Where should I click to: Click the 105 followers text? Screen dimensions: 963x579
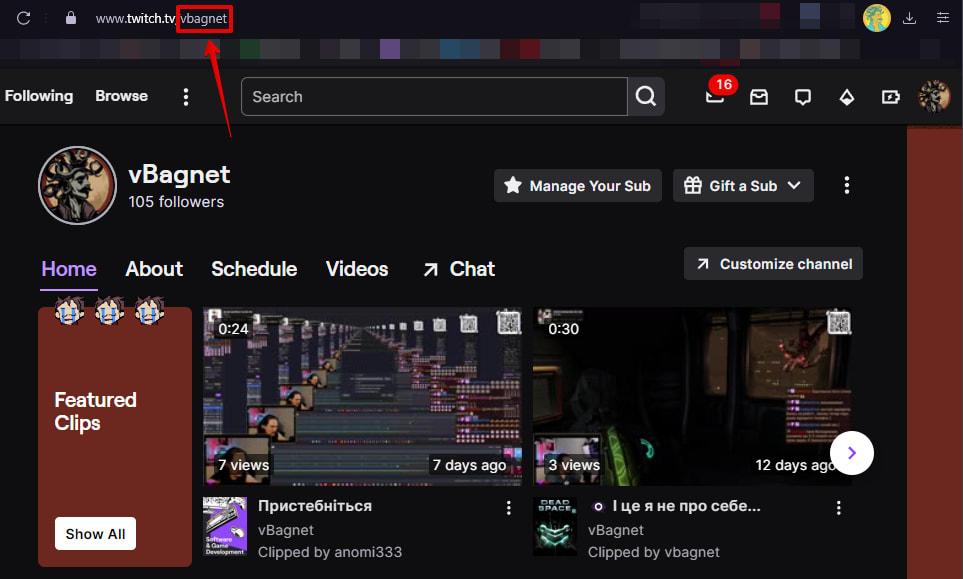pos(176,202)
